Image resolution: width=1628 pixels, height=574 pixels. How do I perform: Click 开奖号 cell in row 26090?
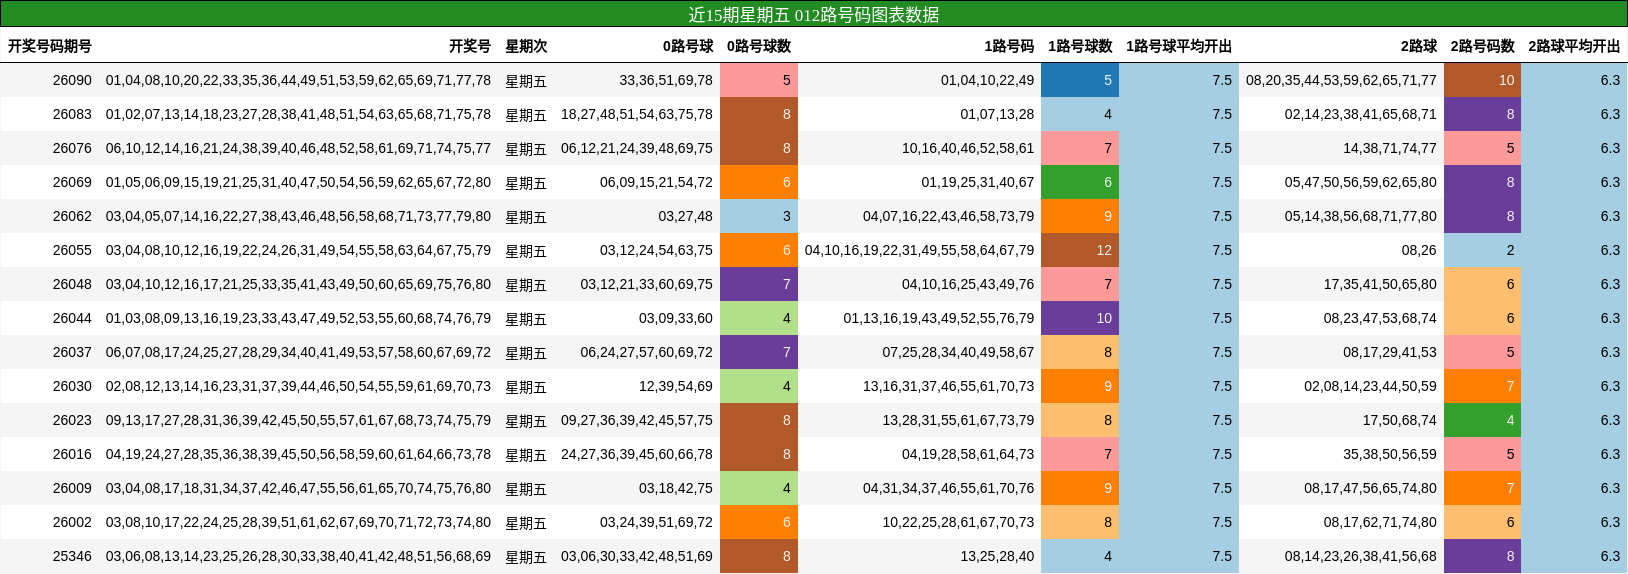point(298,80)
